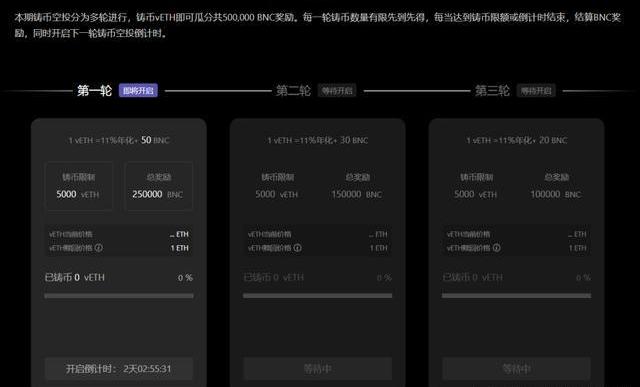Select the 第一轮 round tab
Screen dimensions: 640x387
[94, 91]
